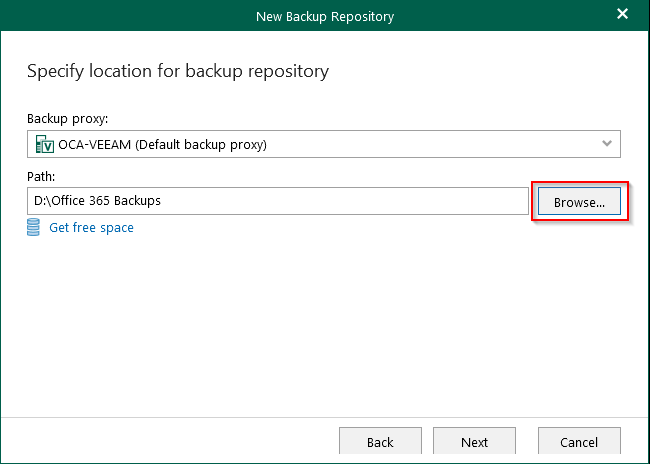The height and width of the screenshot is (464, 650).
Task: Open the Backup proxy dropdown
Action: (x=324, y=144)
